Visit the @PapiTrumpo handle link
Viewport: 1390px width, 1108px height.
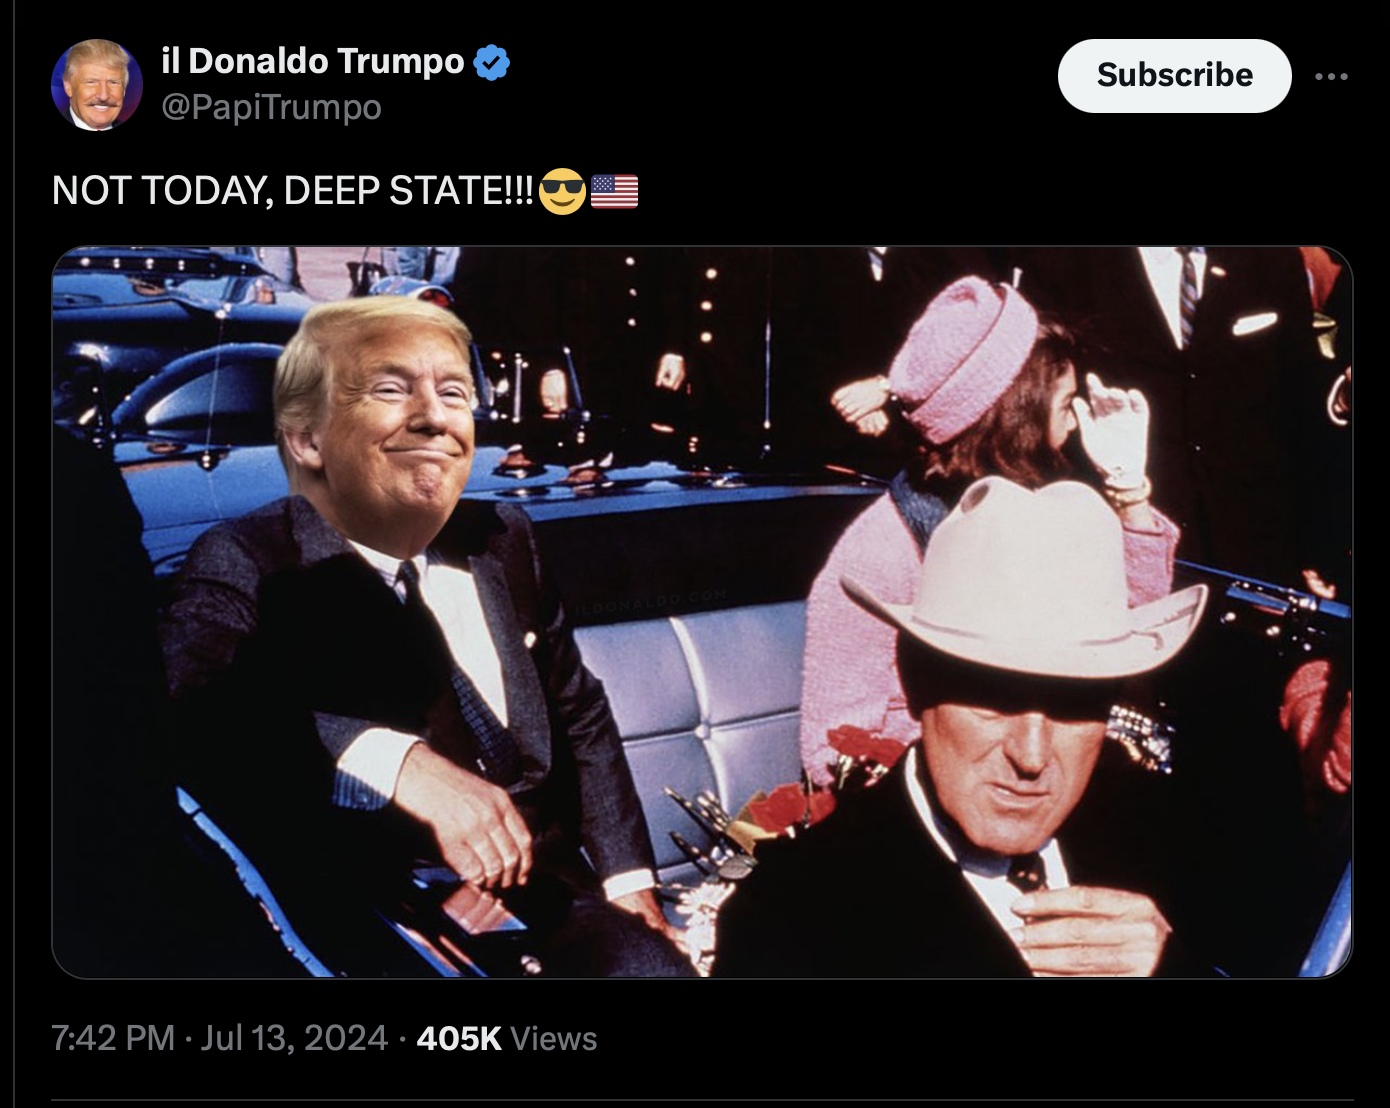271,107
